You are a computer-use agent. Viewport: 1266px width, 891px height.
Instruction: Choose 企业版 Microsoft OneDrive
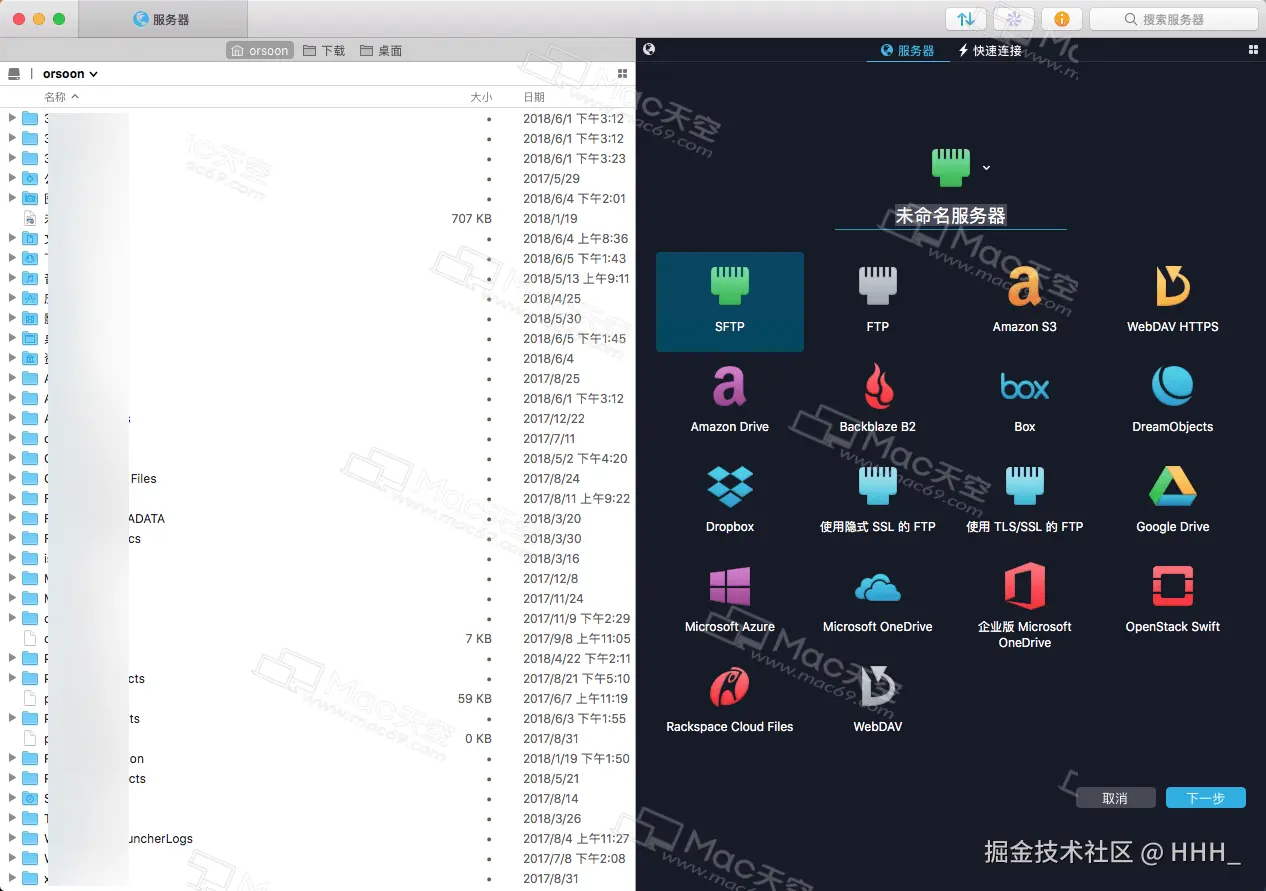(1024, 606)
